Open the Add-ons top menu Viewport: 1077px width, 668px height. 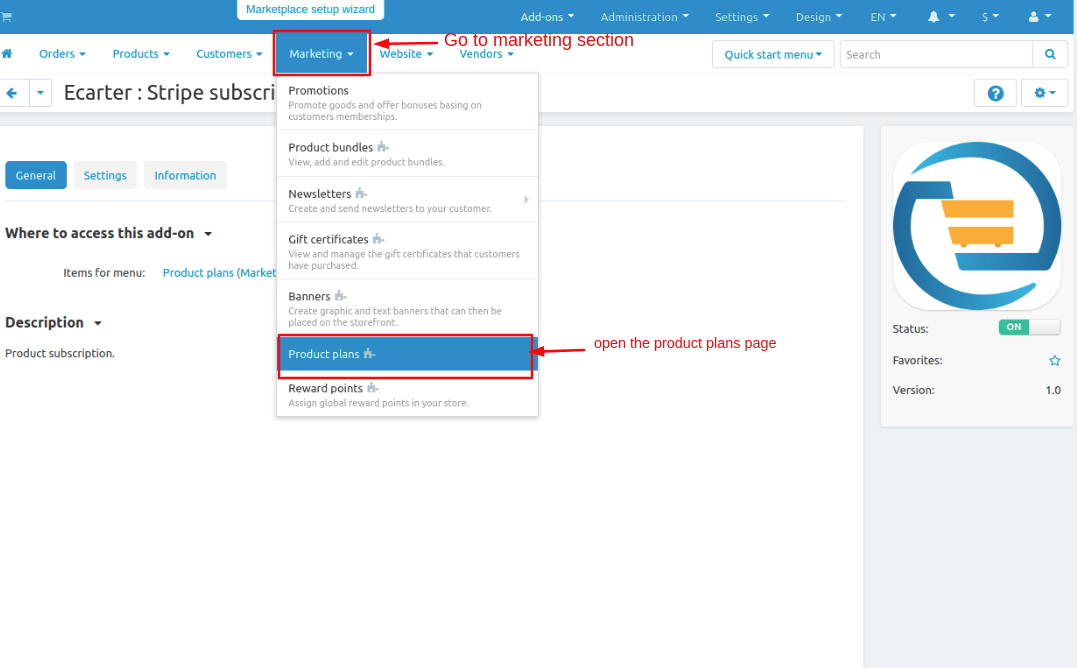coord(547,17)
